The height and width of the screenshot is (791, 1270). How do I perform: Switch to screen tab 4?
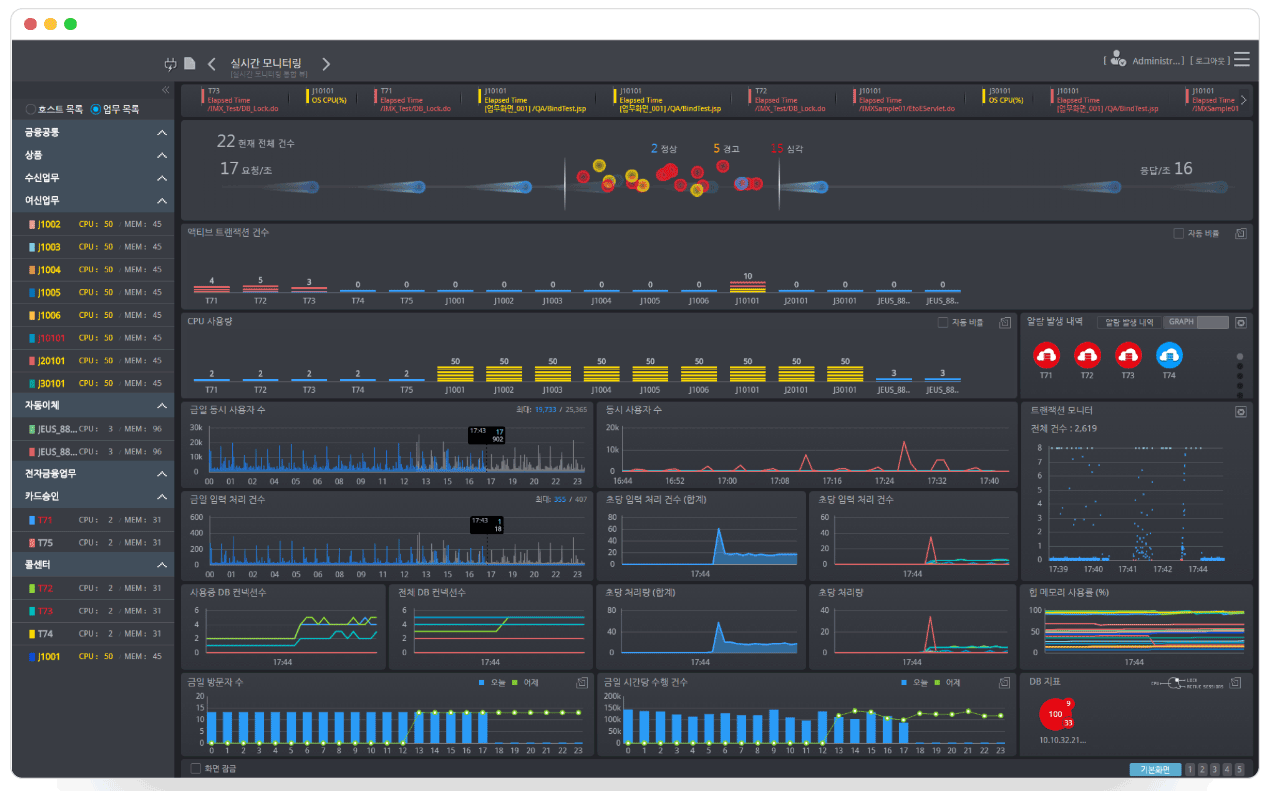(x=1227, y=769)
